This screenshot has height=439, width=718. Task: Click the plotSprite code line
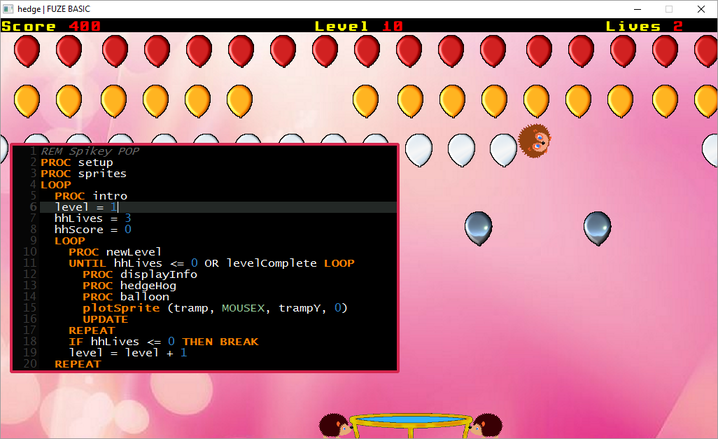point(214,308)
